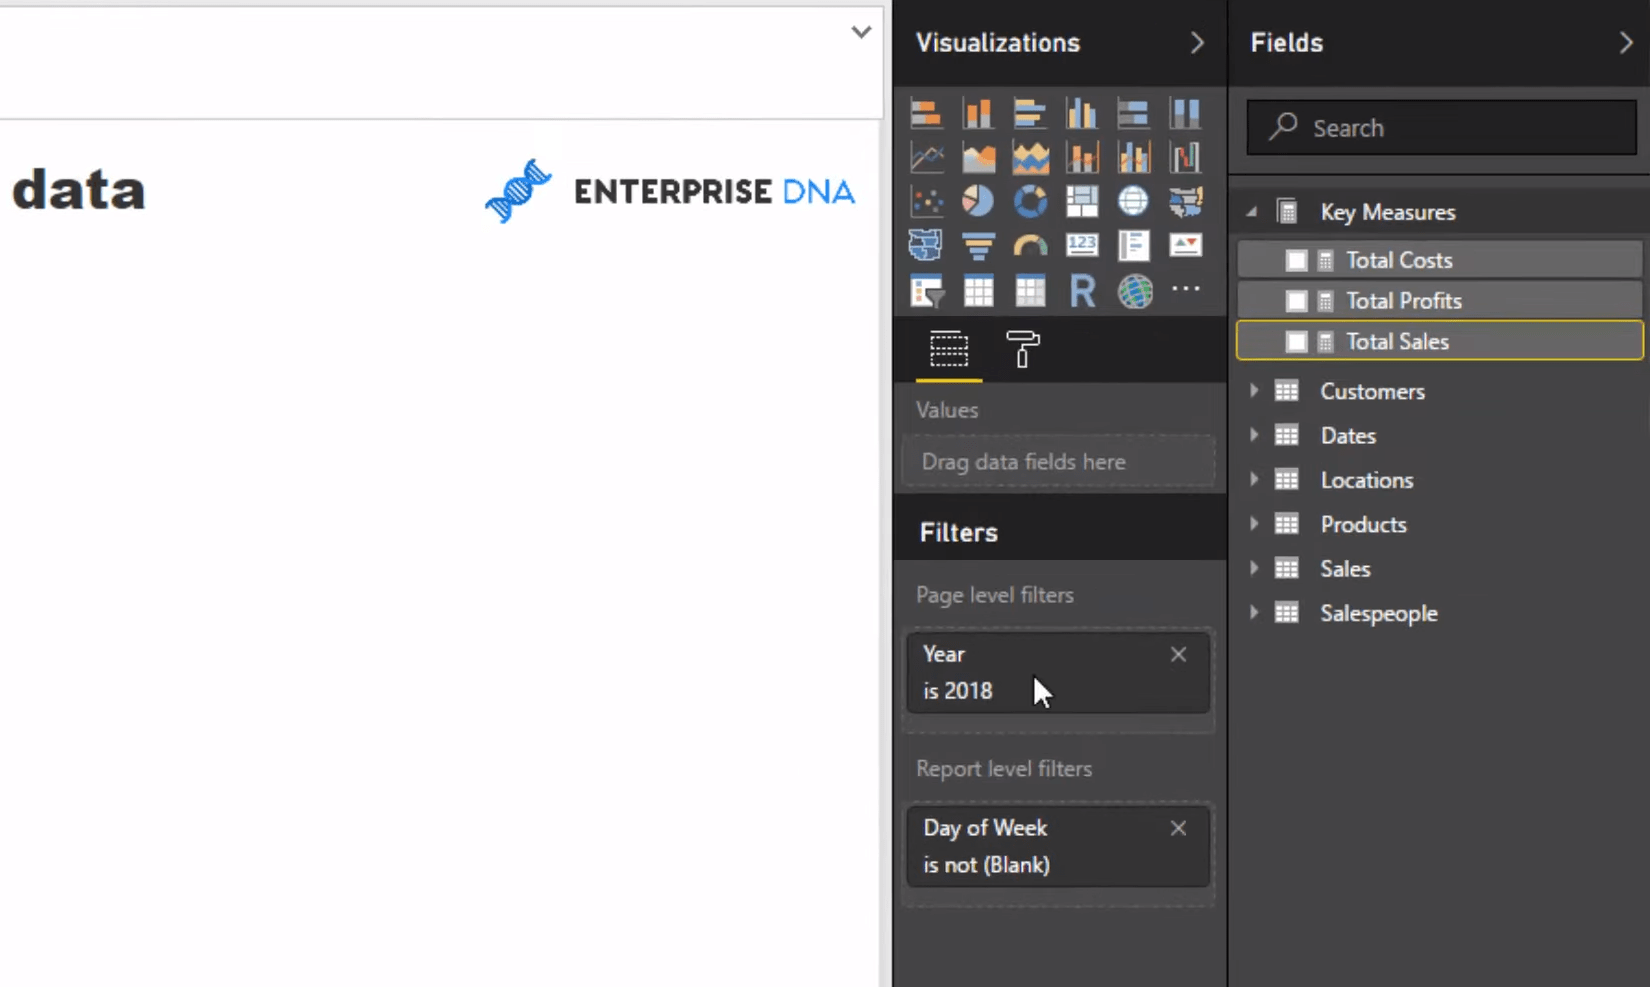Tick the Total Profits checkbox
Screen dimensions: 1650x987
tap(1296, 301)
